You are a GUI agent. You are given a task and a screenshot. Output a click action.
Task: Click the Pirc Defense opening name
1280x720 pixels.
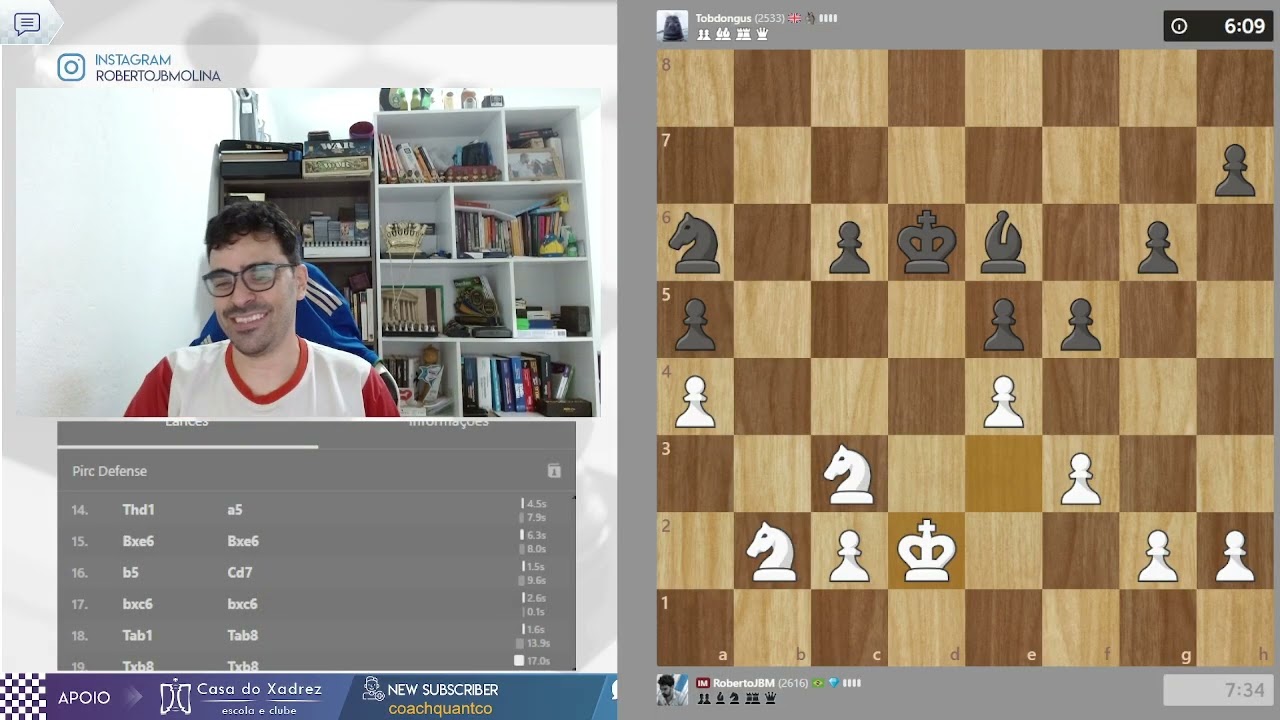pos(109,471)
